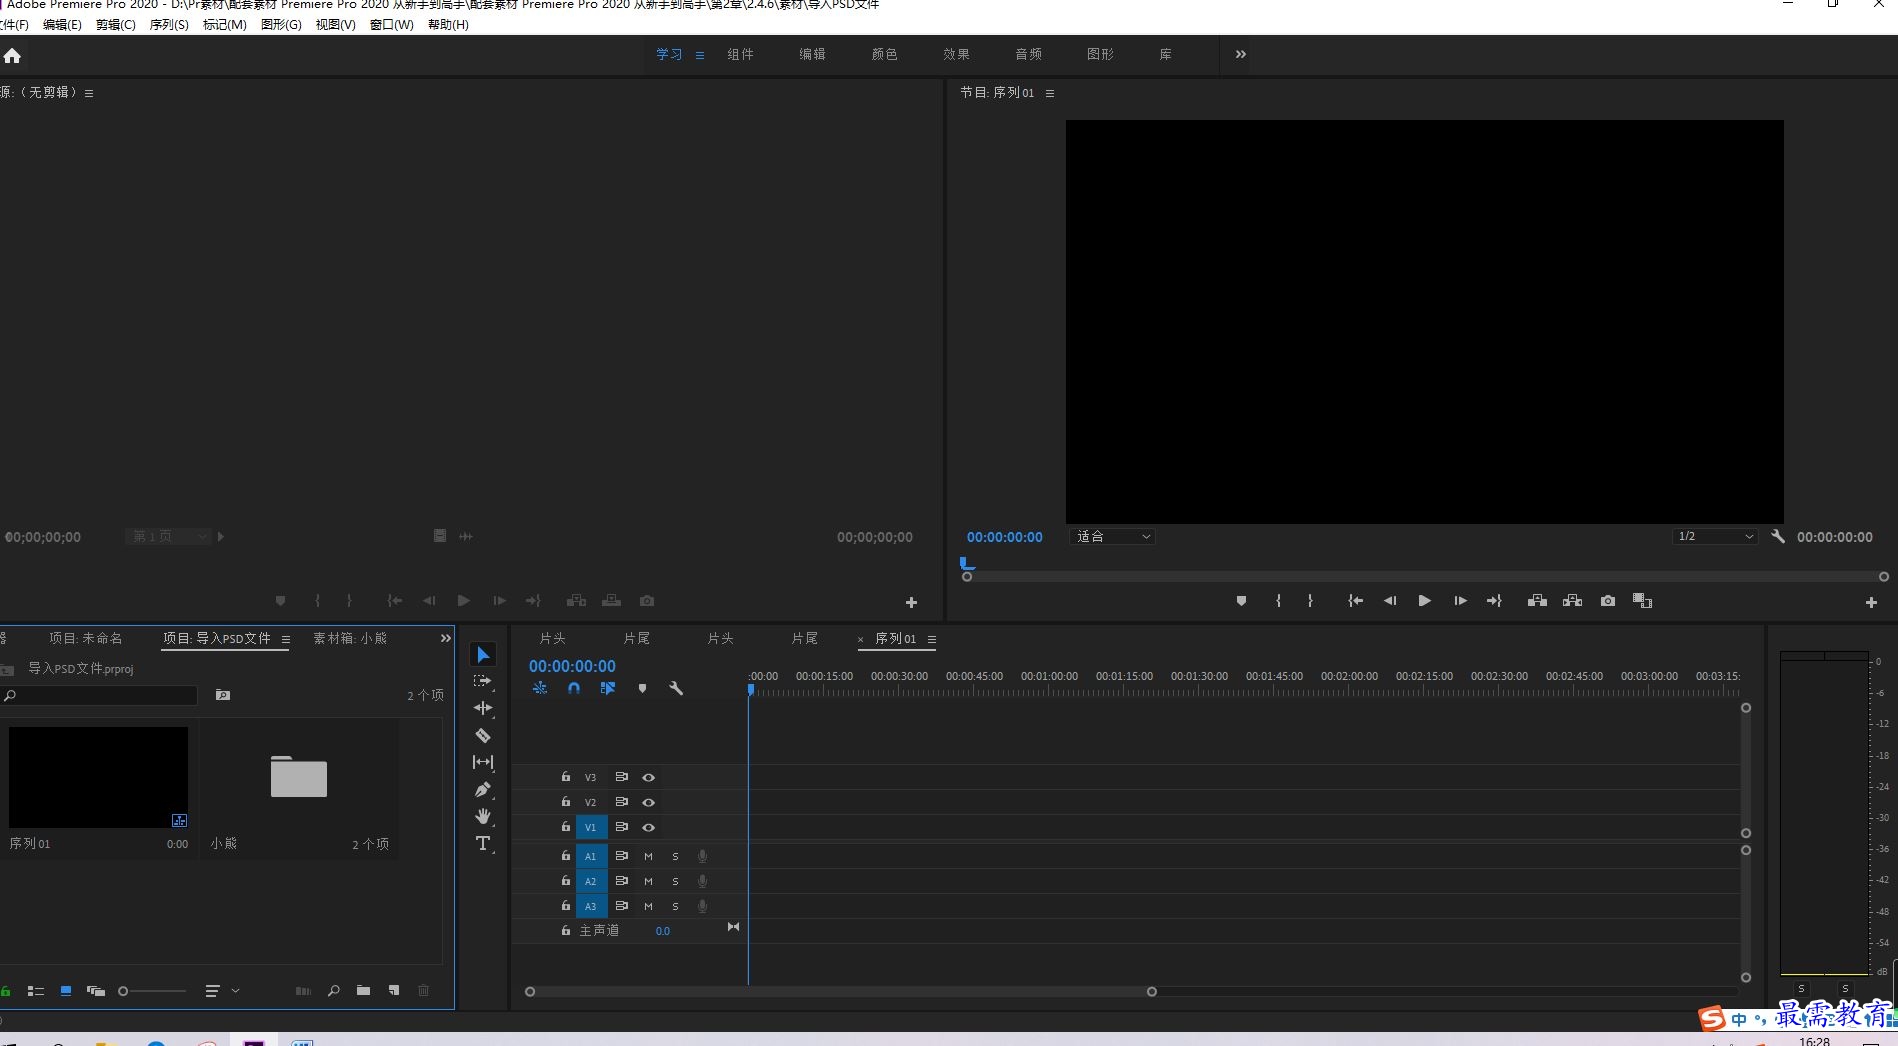1898x1046 pixels.
Task: Toggle linked selection in timeline
Action: [x=607, y=688]
